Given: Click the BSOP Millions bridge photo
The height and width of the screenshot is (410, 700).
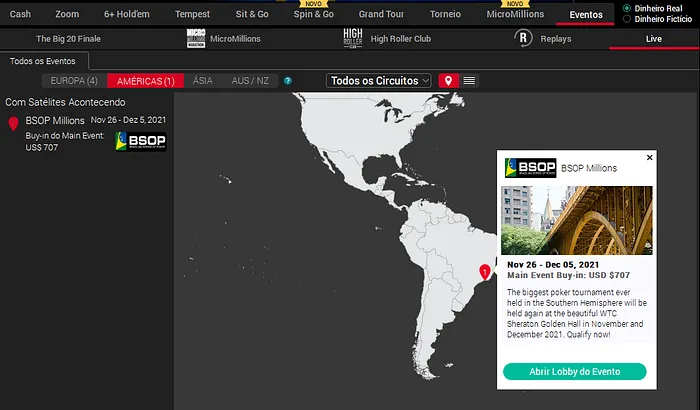Looking at the screenshot, I should point(576,219).
